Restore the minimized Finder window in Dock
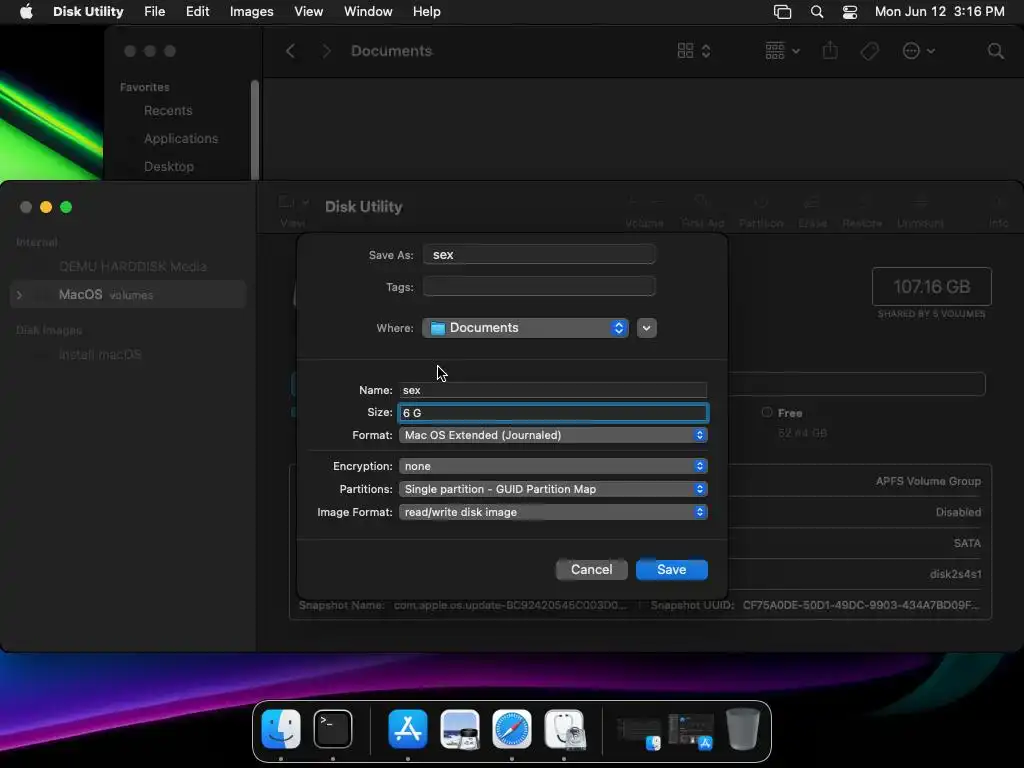 (x=639, y=731)
